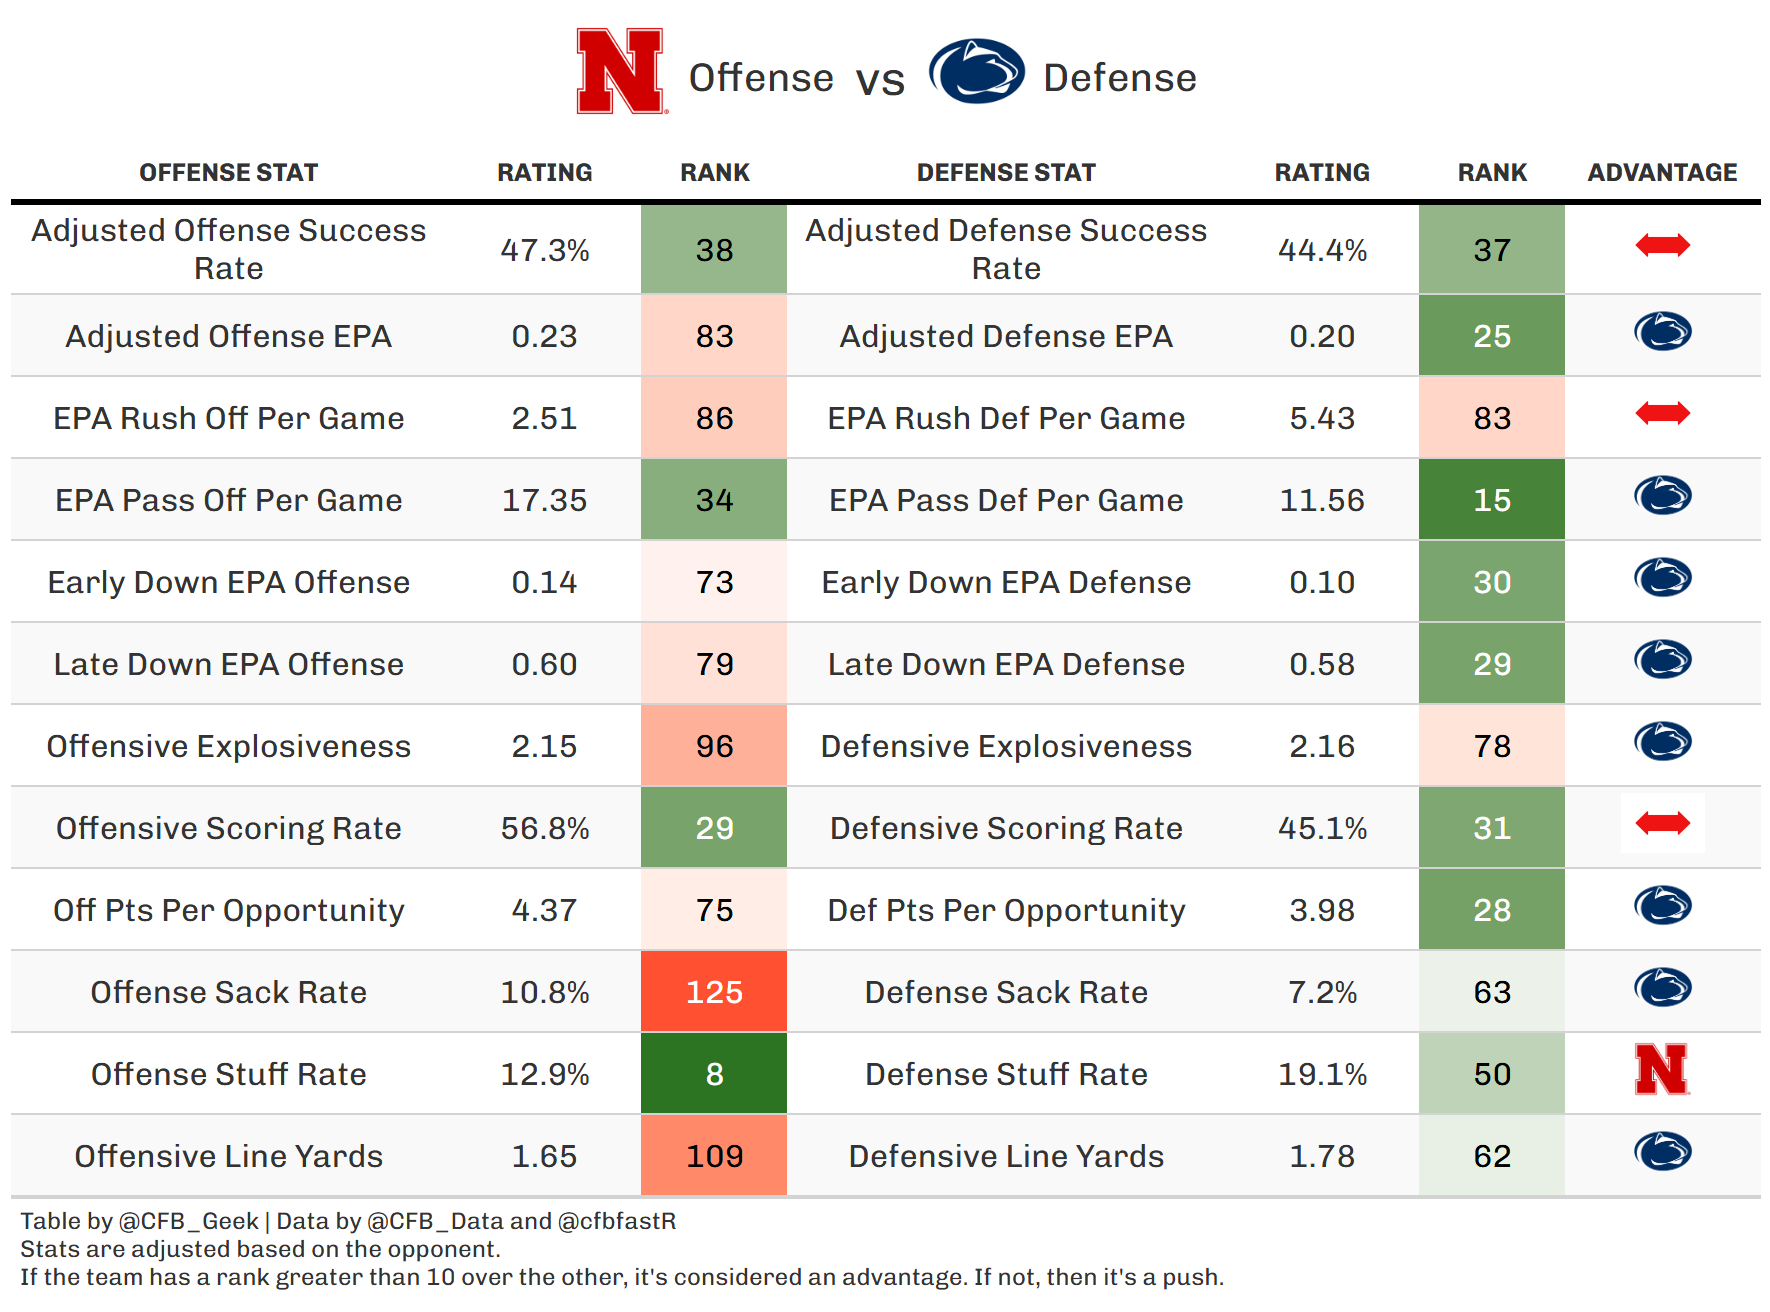Click the Nebraska N logo in the title

pos(620,71)
